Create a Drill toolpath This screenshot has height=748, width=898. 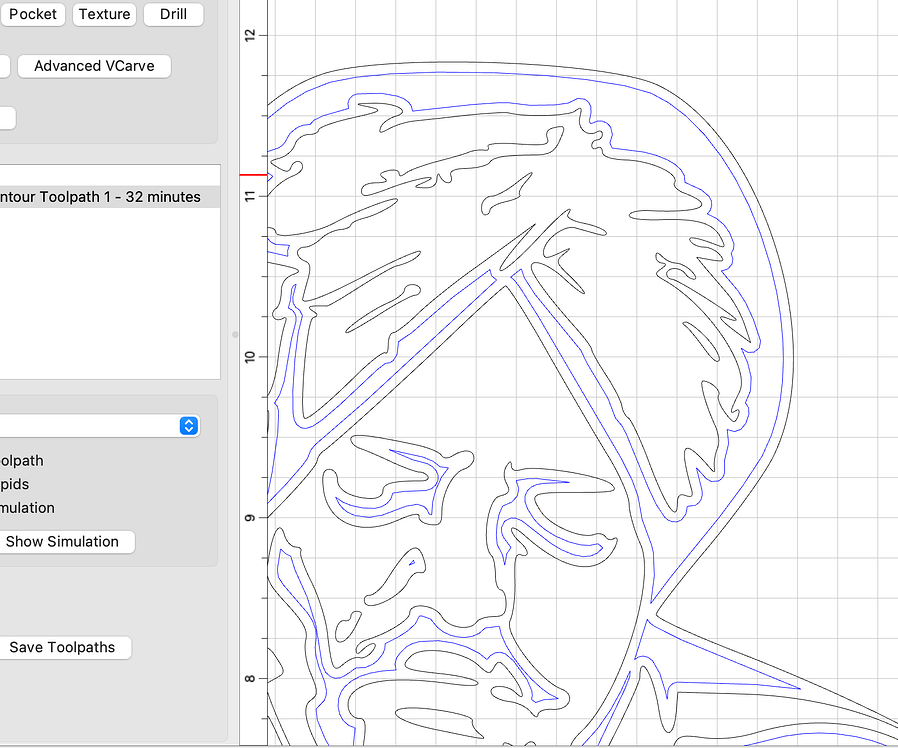[x=173, y=14]
